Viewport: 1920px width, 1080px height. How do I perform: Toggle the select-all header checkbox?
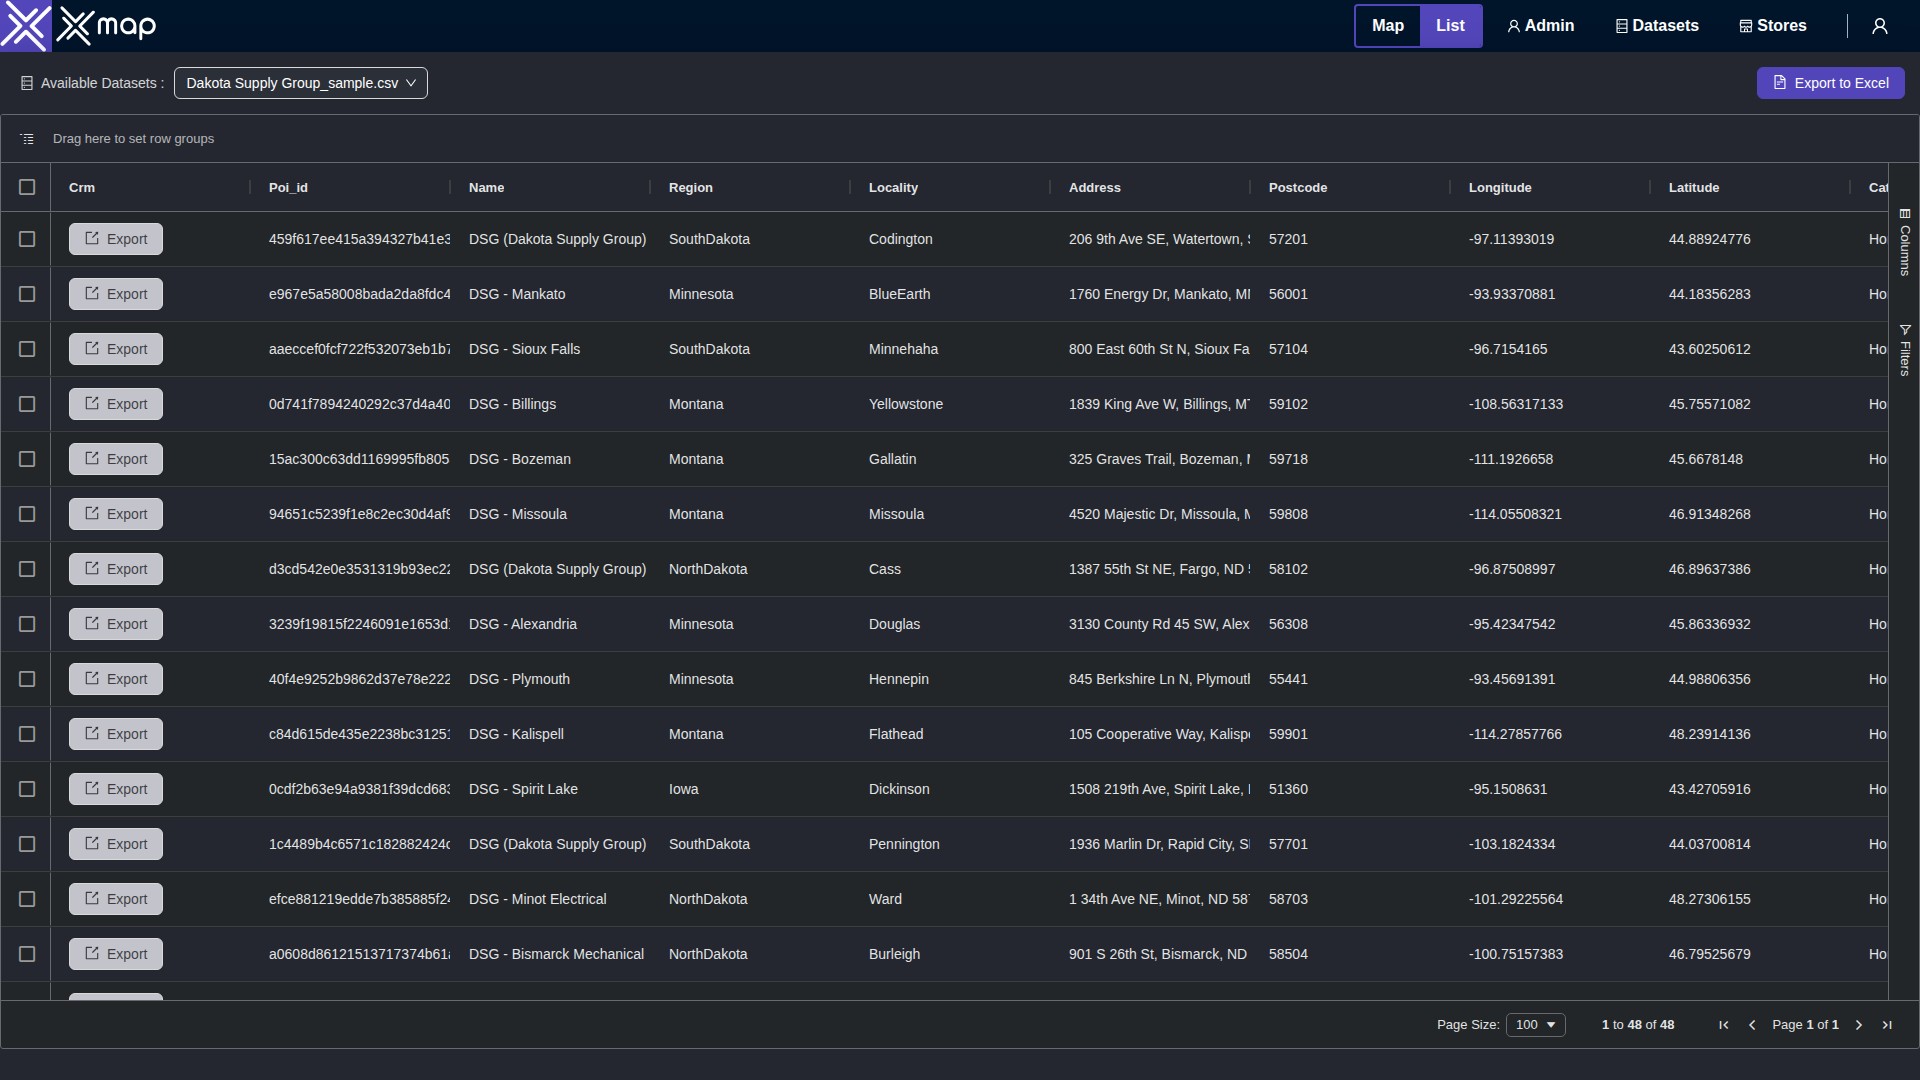pyautogui.click(x=27, y=187)
